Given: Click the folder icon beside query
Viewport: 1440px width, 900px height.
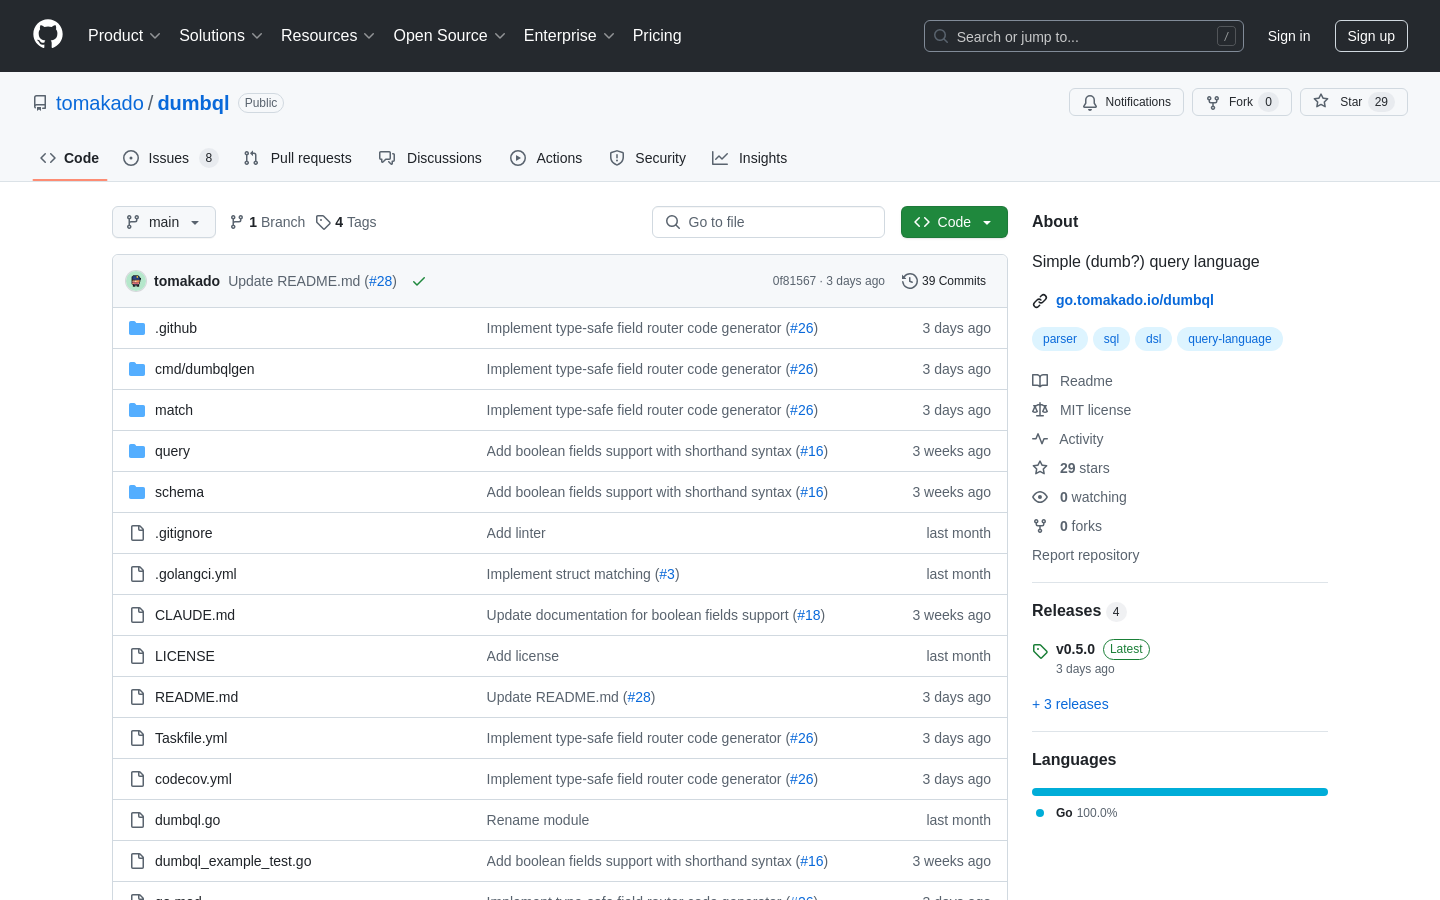Looking at the screenshot, I should pos(137,451).
